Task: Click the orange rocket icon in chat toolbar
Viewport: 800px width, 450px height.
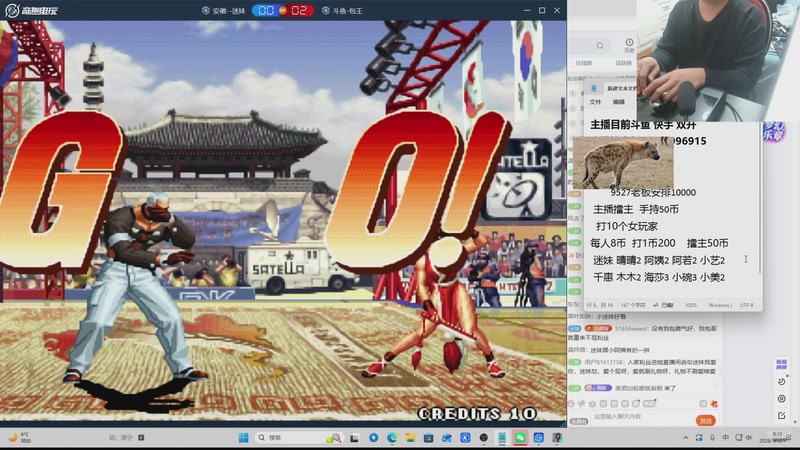Action: pyautogui.click(x=714, y=404)
